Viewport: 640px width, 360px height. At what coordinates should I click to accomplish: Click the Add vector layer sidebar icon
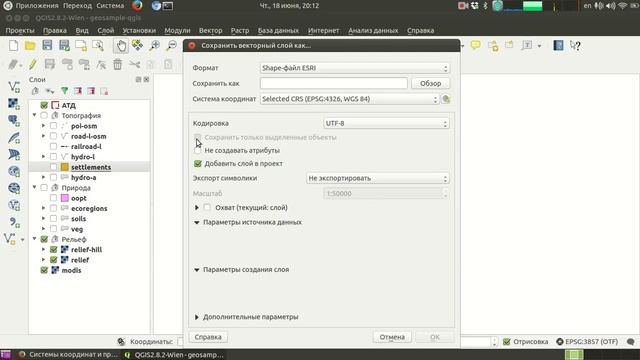tap(13, 87)
